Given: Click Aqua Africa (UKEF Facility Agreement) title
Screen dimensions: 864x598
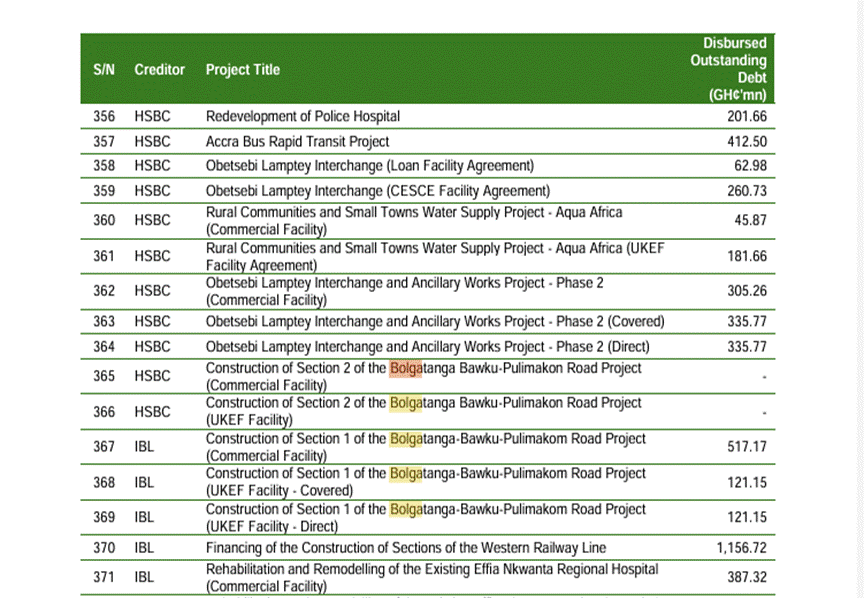Looking at the screenshot, I should (x=435, y=256).
